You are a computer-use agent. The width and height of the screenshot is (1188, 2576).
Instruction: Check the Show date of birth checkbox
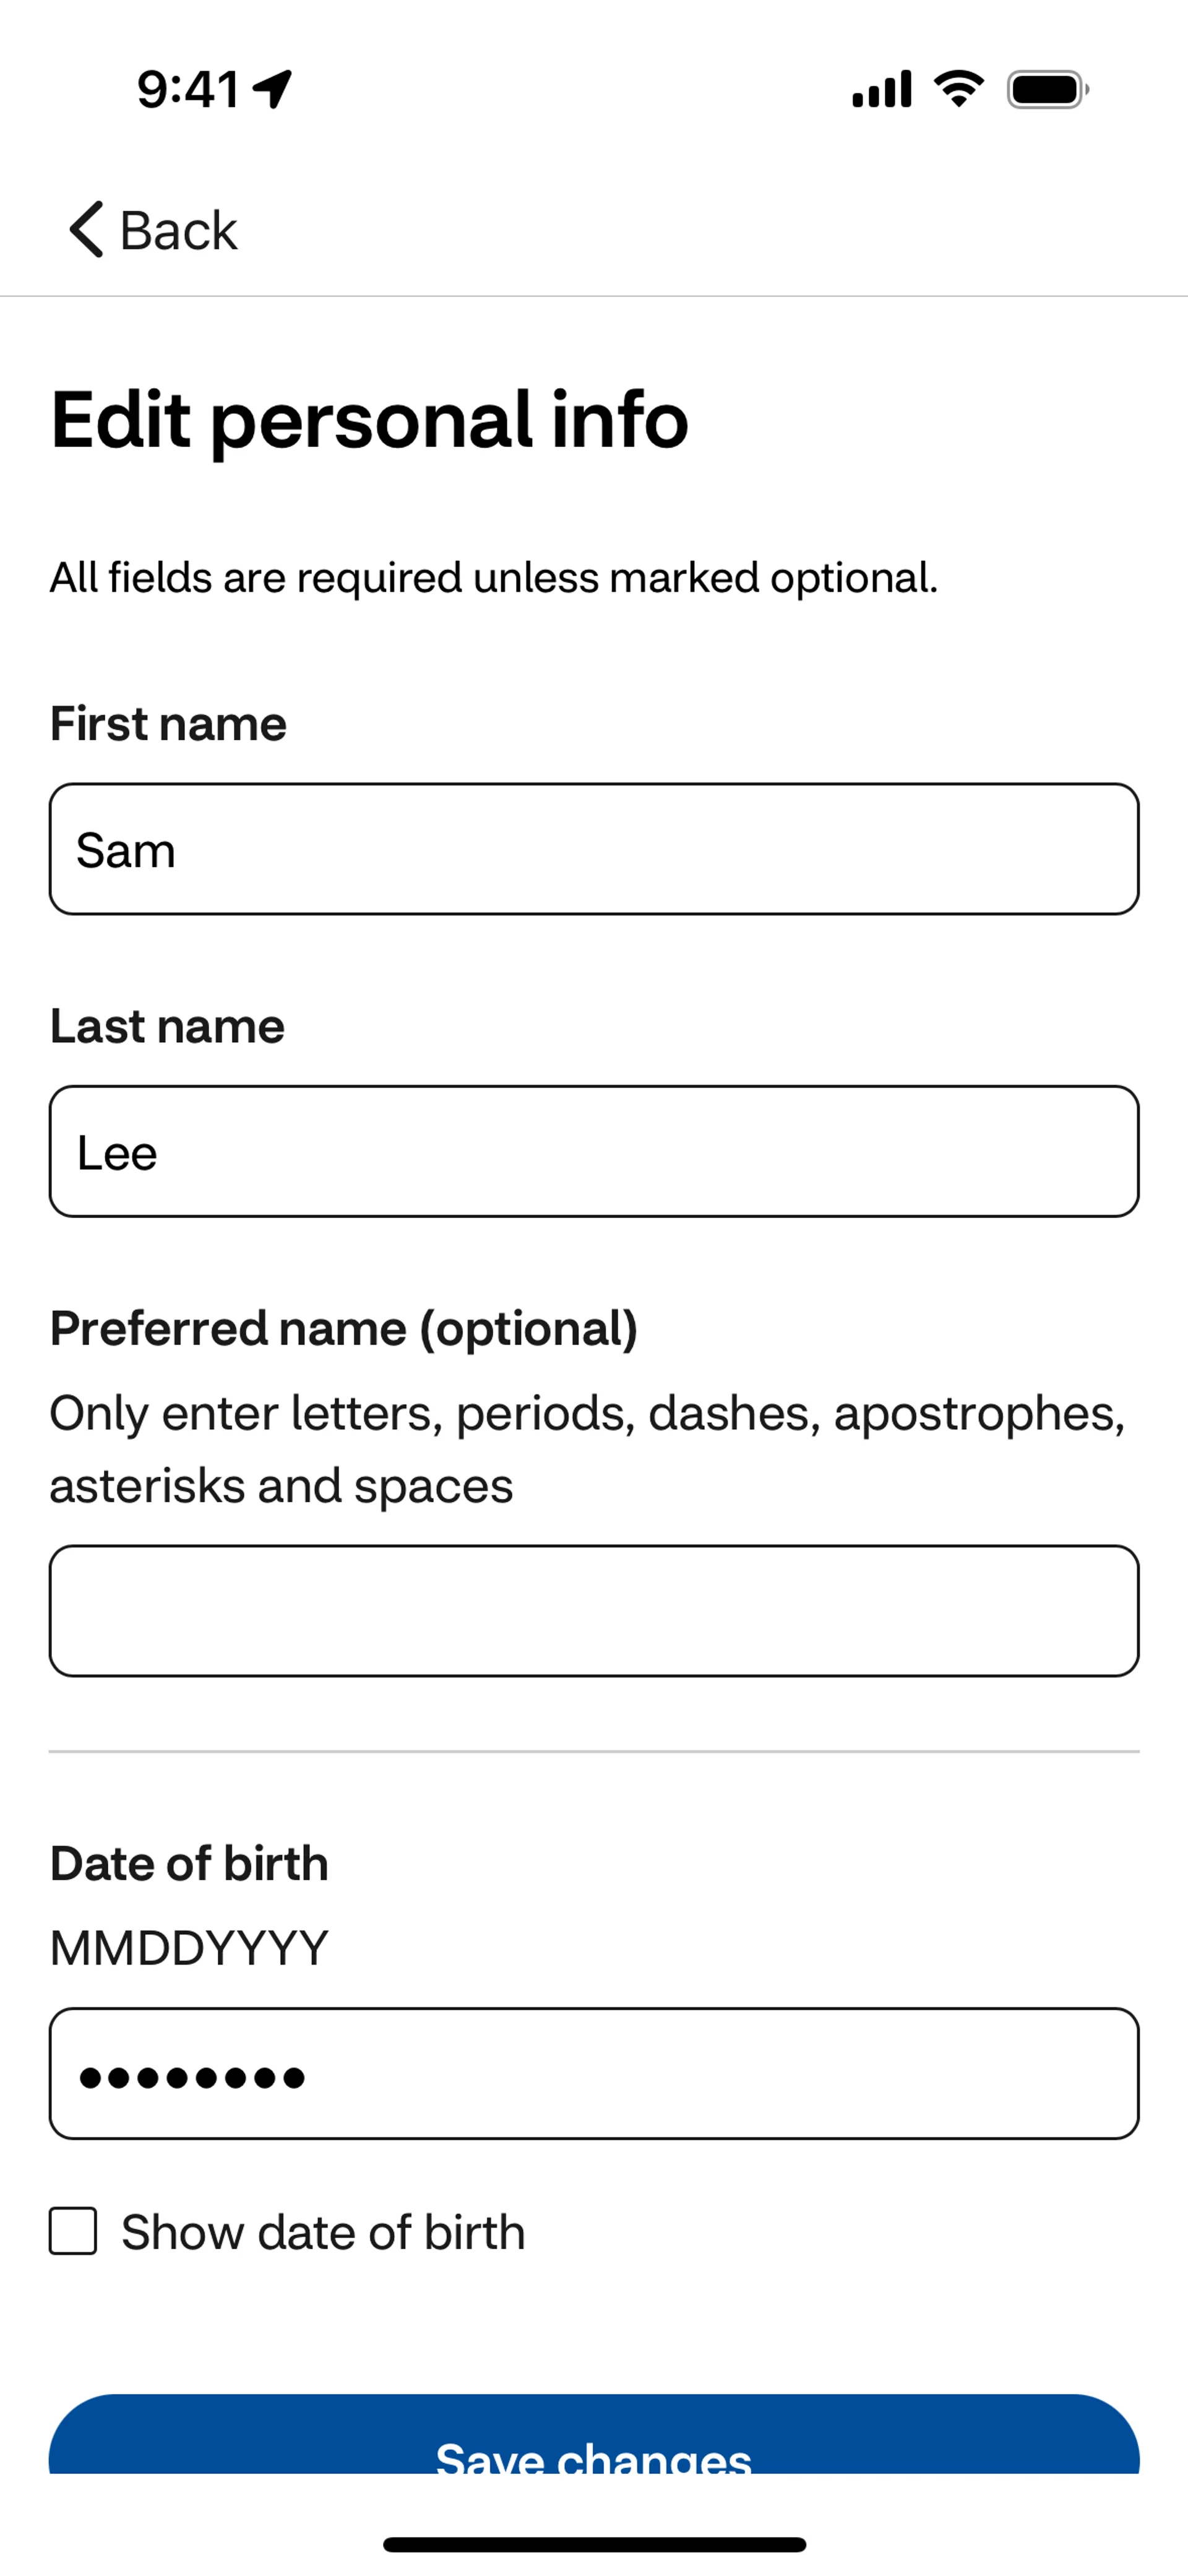tap(74, 2231)
